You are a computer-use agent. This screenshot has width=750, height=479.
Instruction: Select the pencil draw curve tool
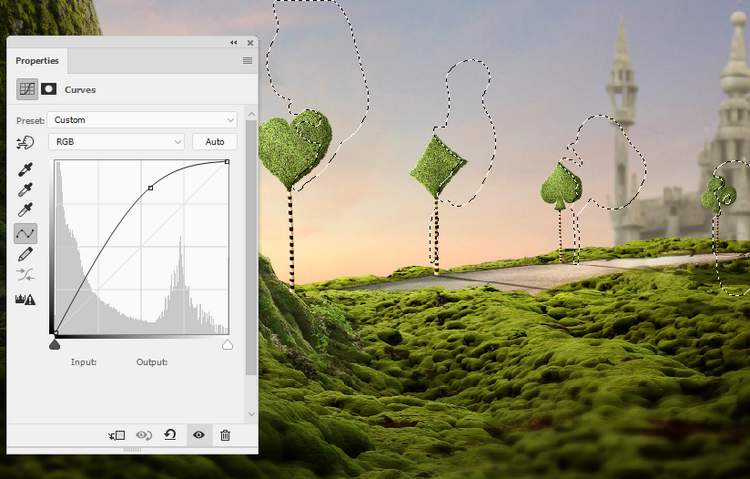tap(26, 254)
